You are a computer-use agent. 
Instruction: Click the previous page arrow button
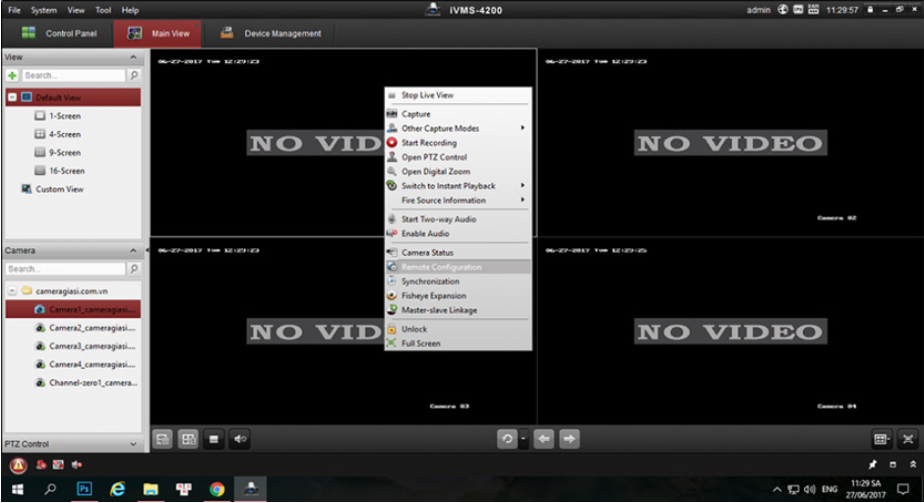tap(545, 439)
